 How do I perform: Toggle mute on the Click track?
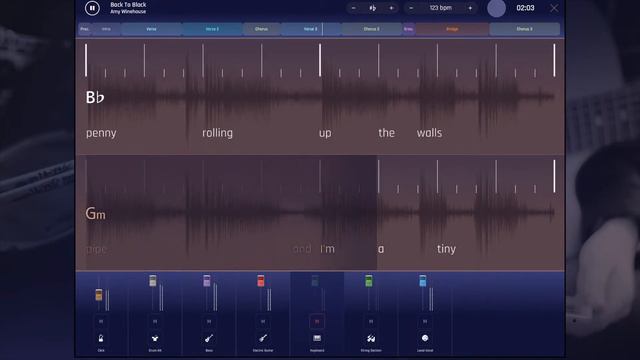[101, 322]
